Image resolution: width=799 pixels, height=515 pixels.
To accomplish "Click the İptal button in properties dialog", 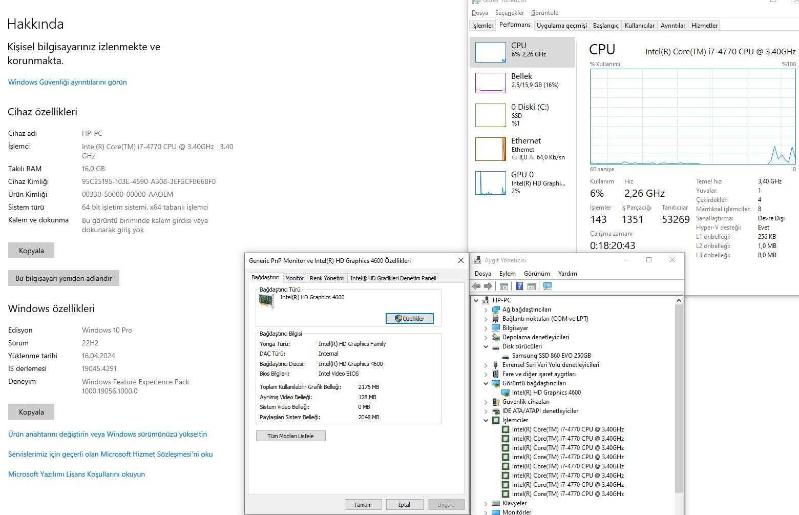I will [x=404, y=505].
